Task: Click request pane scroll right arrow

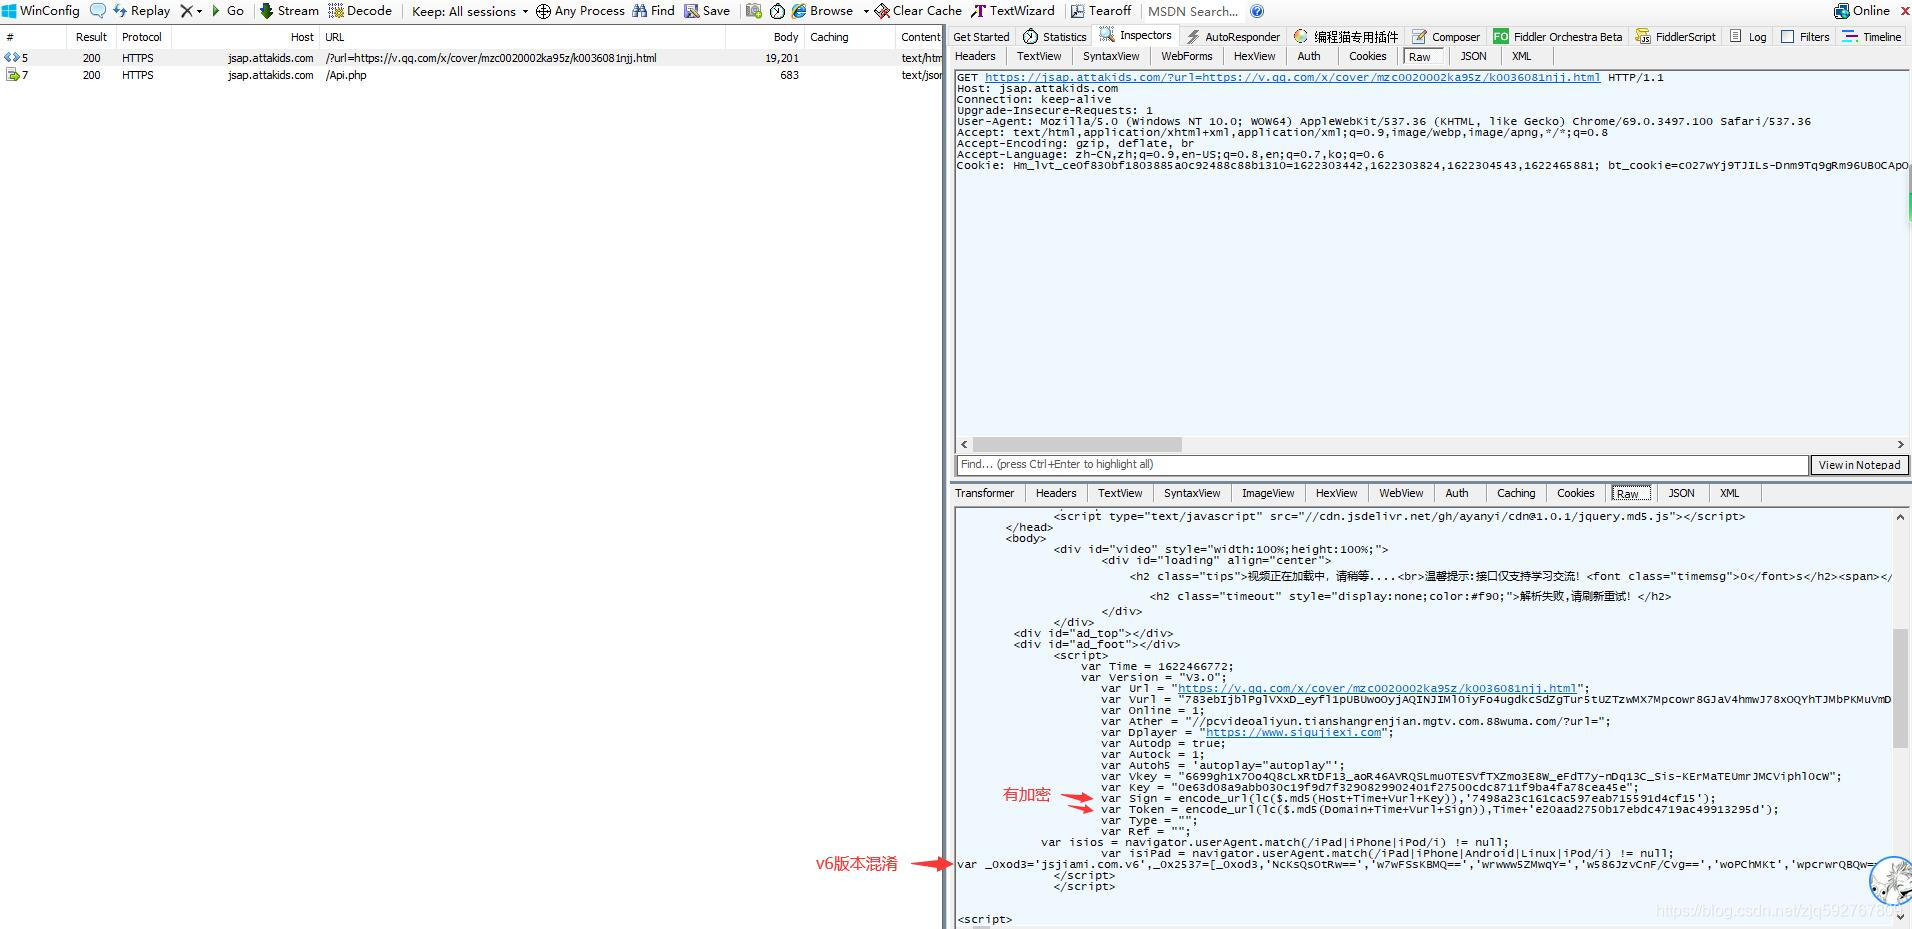Action: click(1900, 444)
